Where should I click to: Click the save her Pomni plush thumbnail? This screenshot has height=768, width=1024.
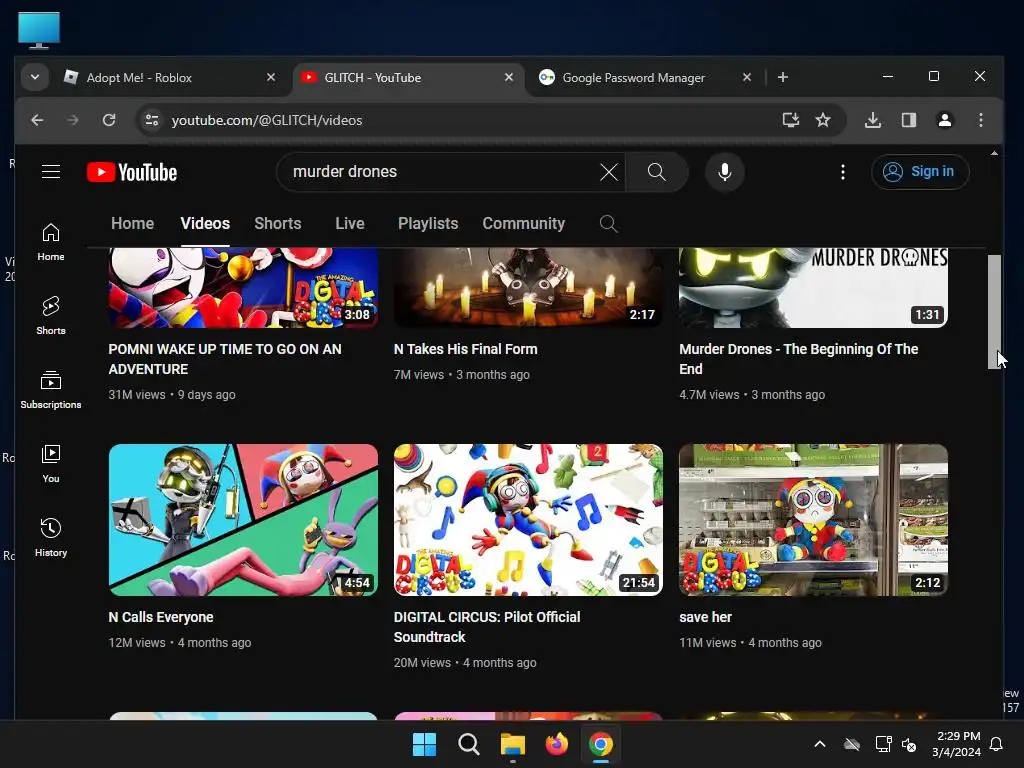(813, 520)
